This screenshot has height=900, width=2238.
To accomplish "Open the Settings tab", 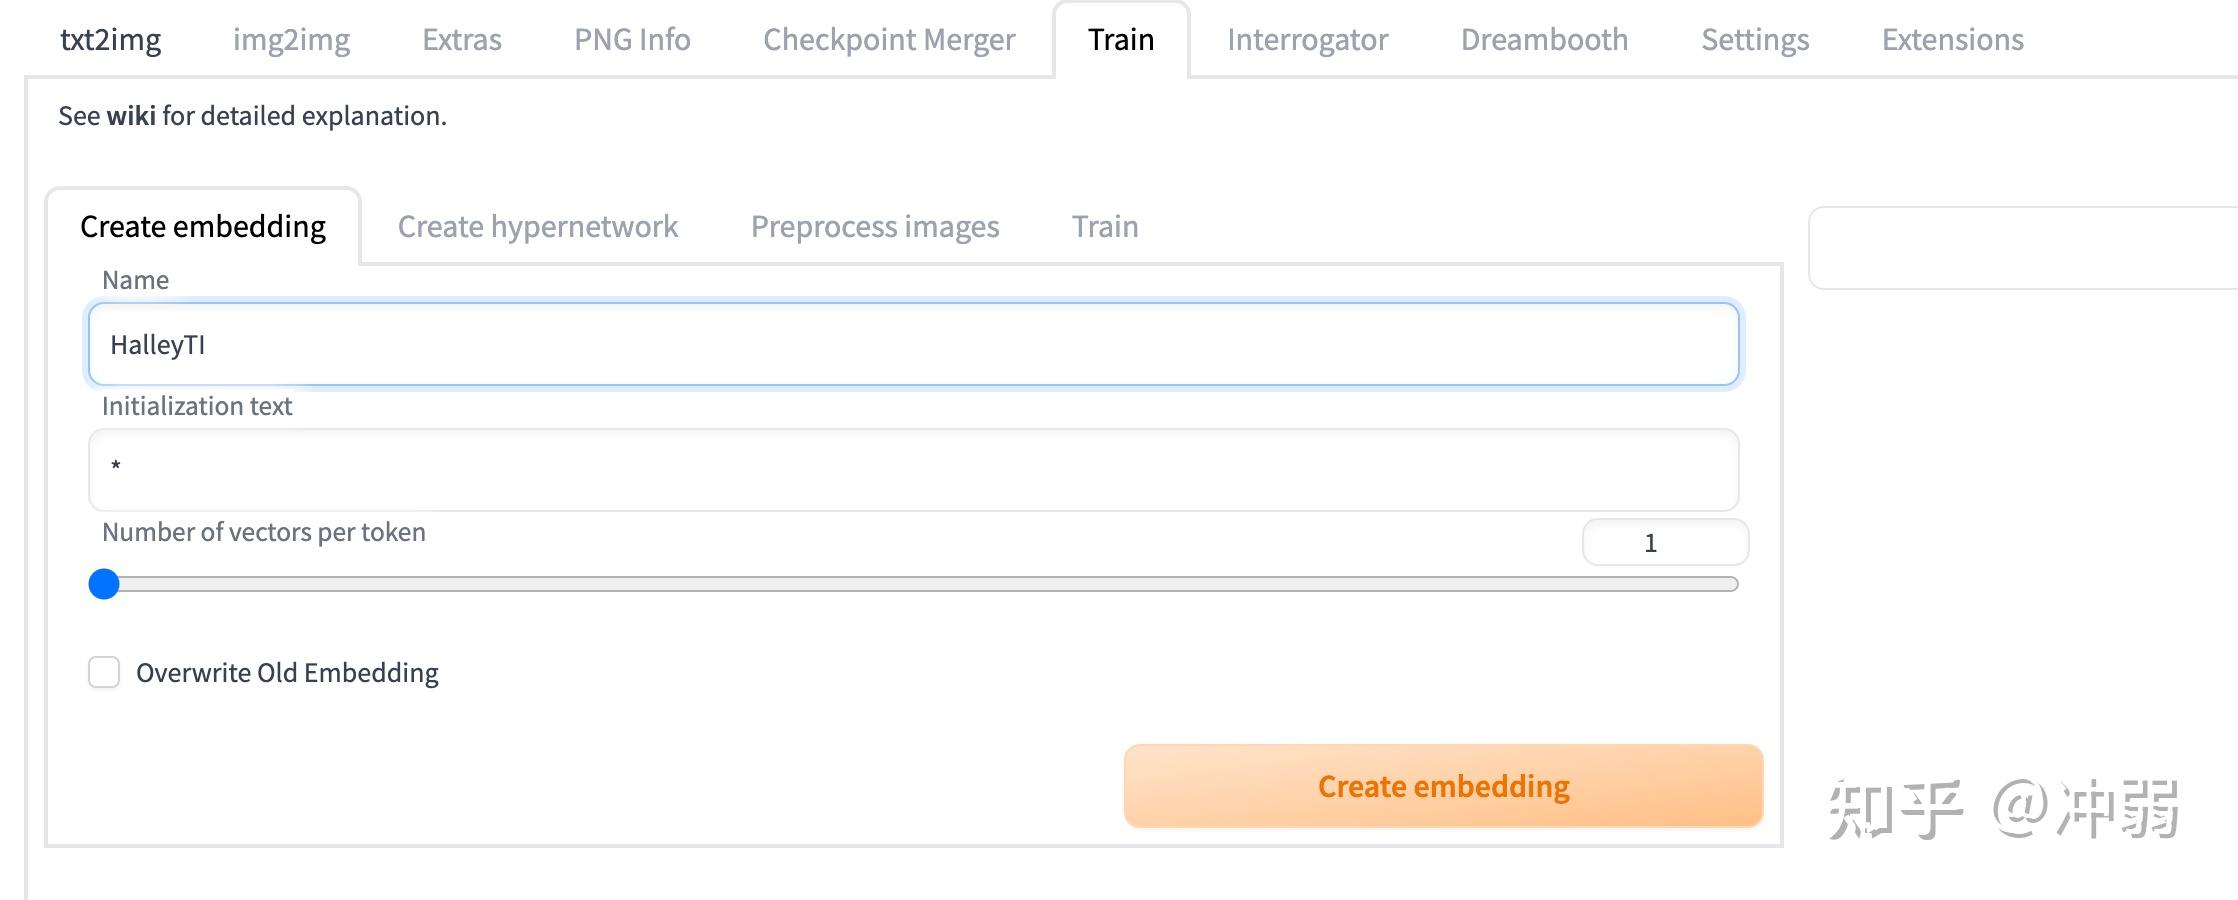I will tap(1755, 40).
